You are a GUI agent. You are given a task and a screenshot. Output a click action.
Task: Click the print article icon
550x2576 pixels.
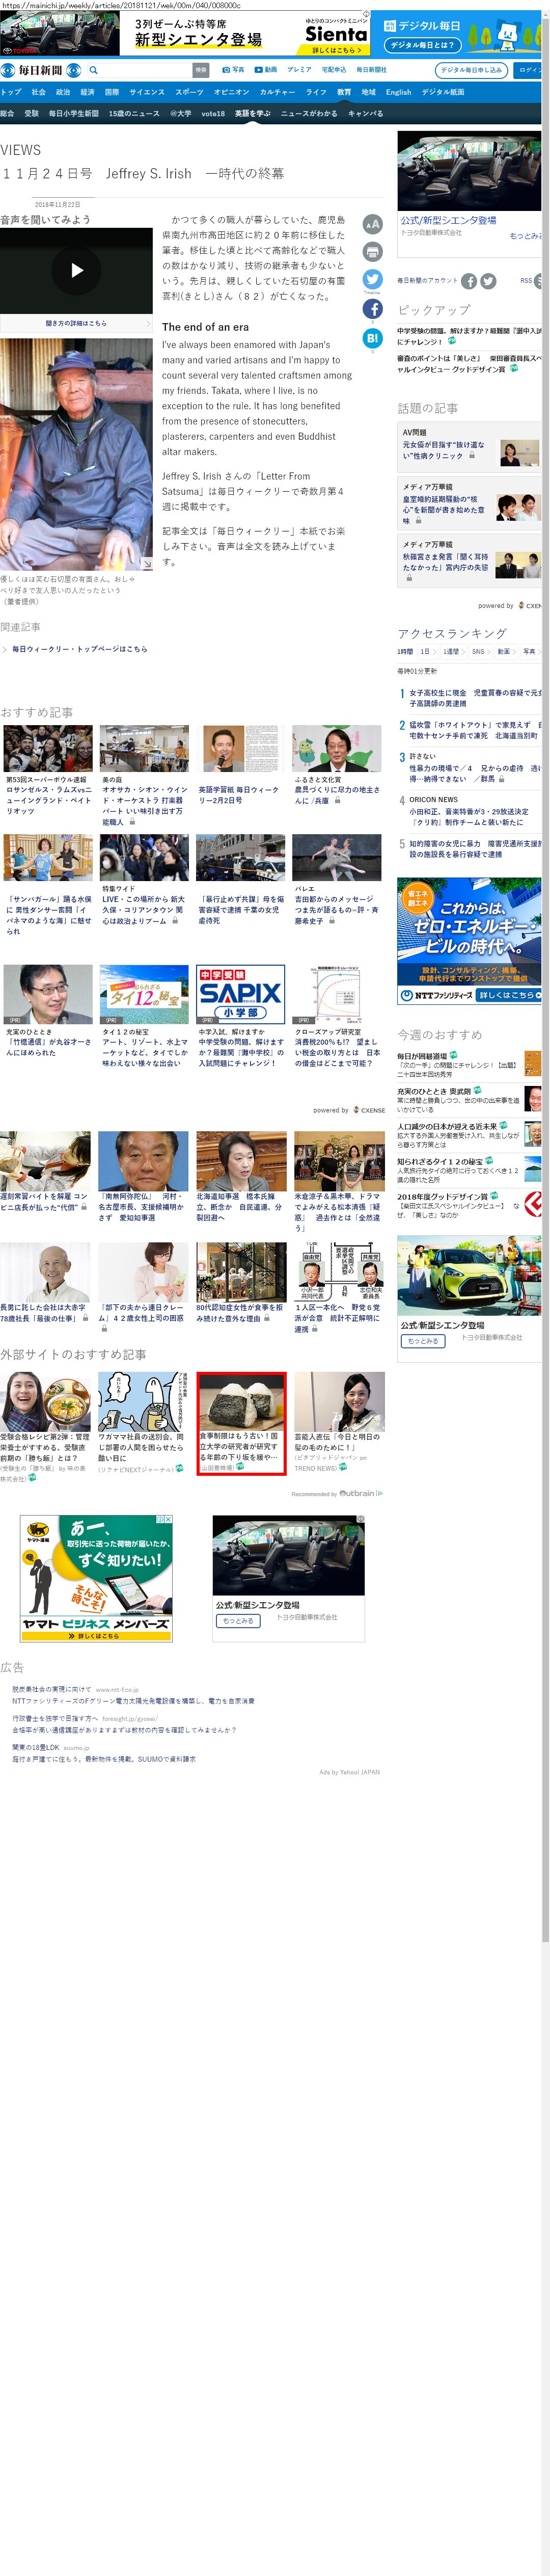tap(372, 252)
